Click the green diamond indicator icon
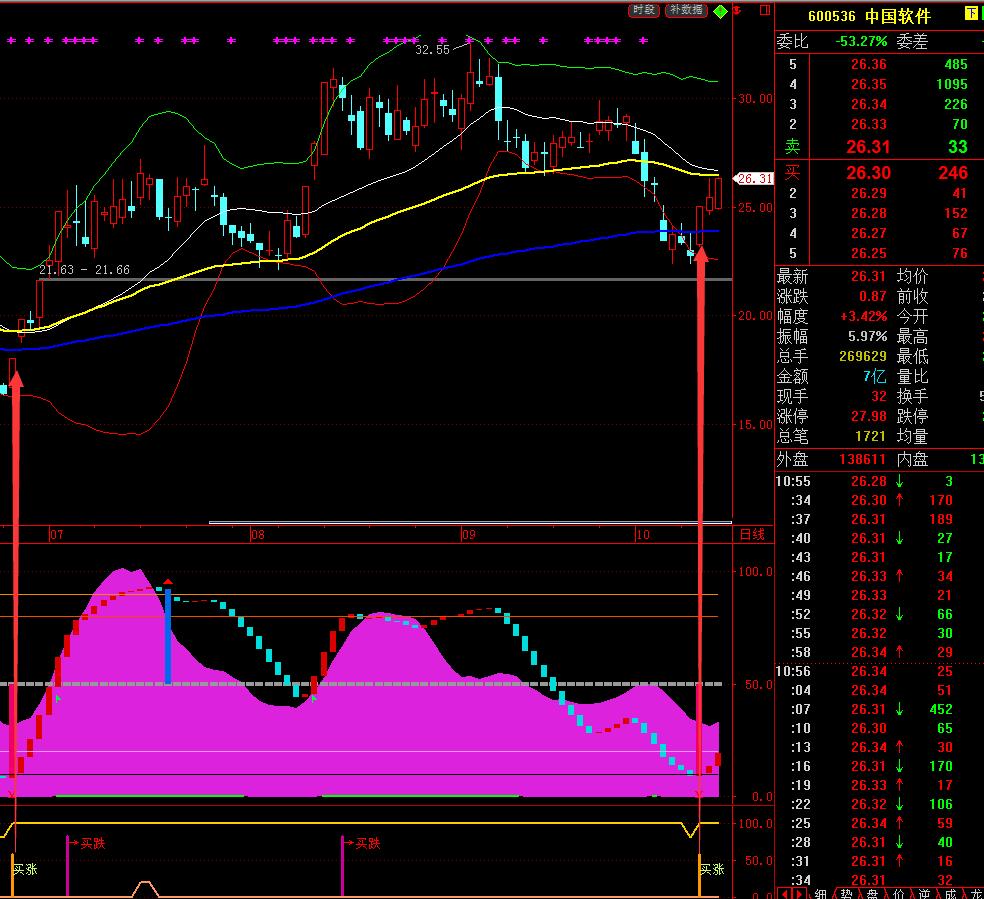The image size is (984, 899). tap(720, 11)
